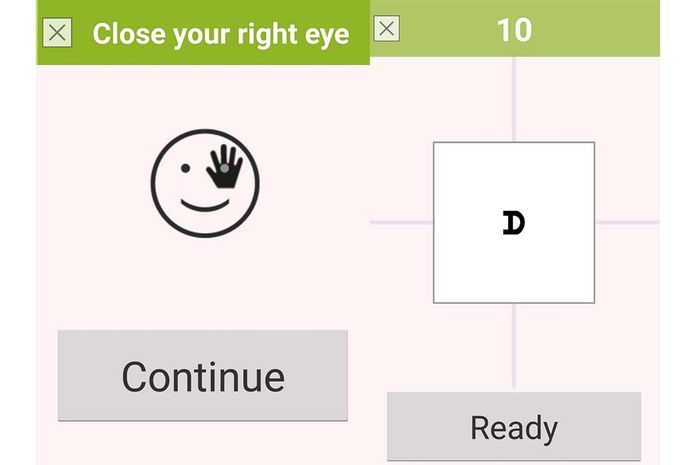Click the horizontal guide line right of box
Viewport: 700px width, 465px height.
click(x=628, y=222)
